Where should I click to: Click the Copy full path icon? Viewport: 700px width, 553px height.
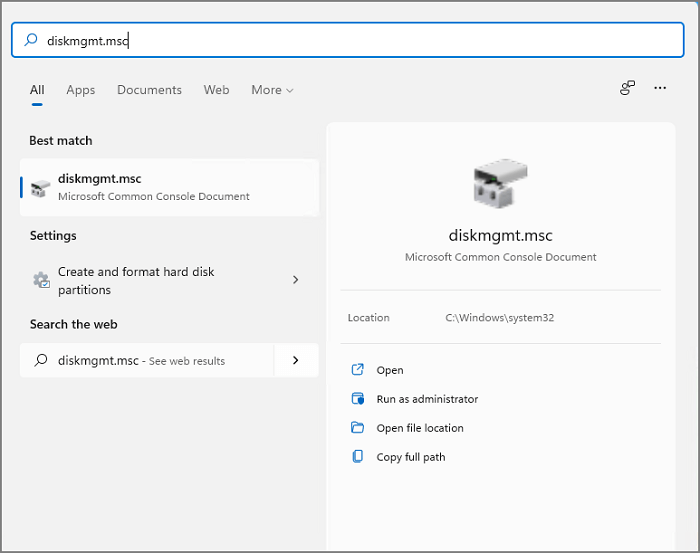point(358,457)
